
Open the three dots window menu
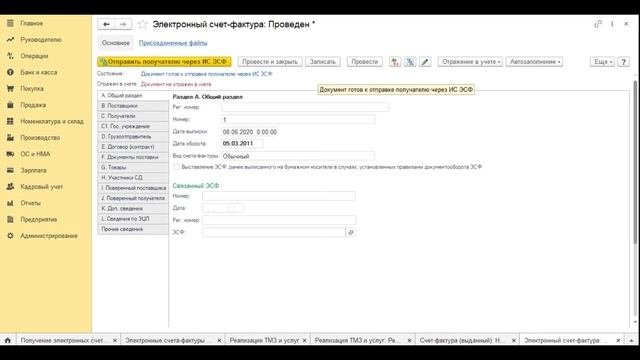click(612, 24)
